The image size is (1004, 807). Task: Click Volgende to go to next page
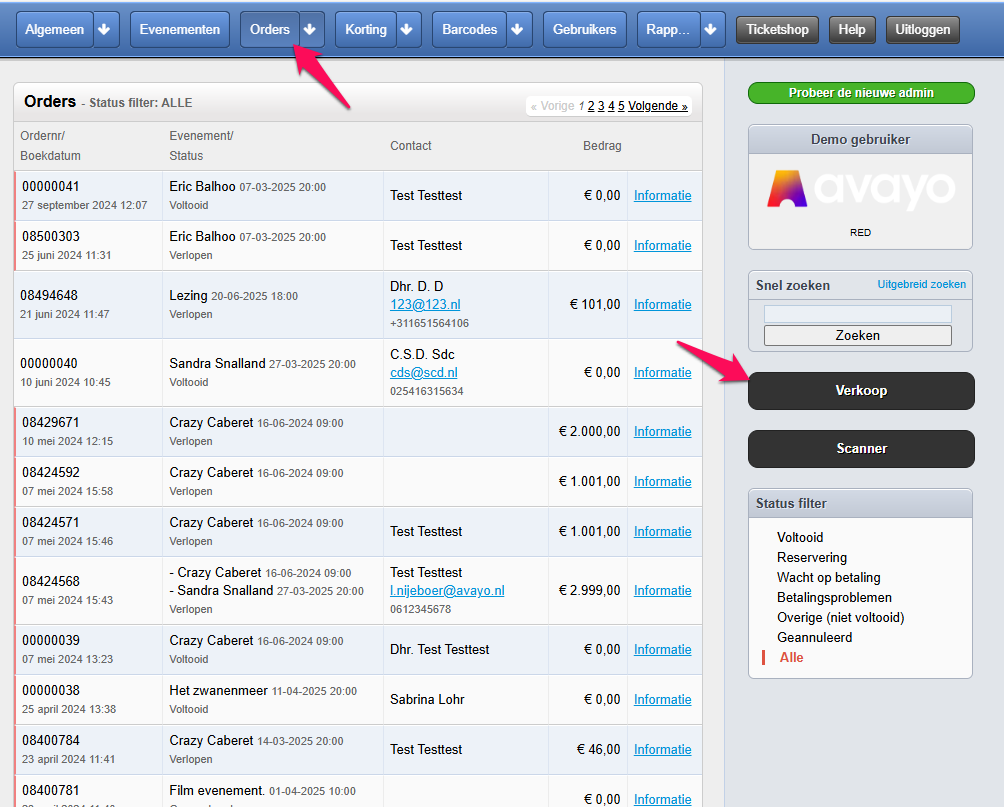click(658, 106)
